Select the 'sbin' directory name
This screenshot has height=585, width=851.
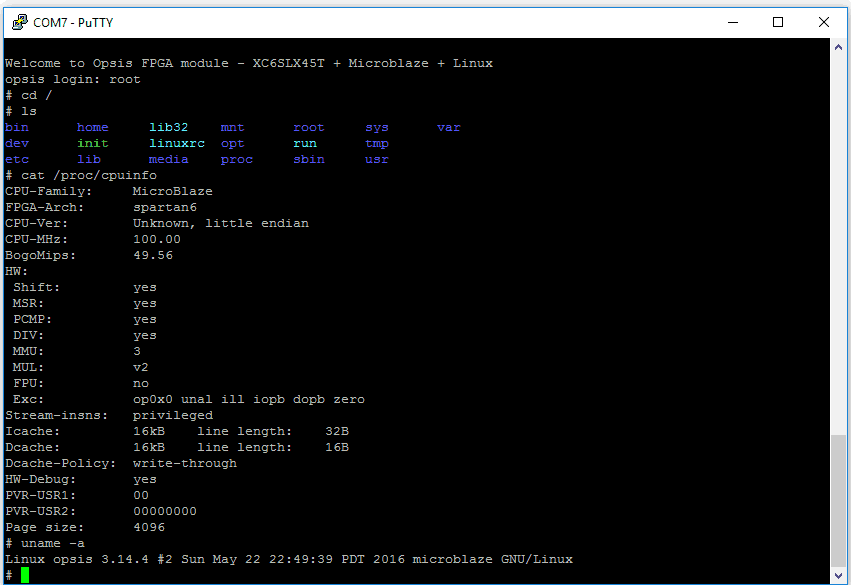point(308,159)
